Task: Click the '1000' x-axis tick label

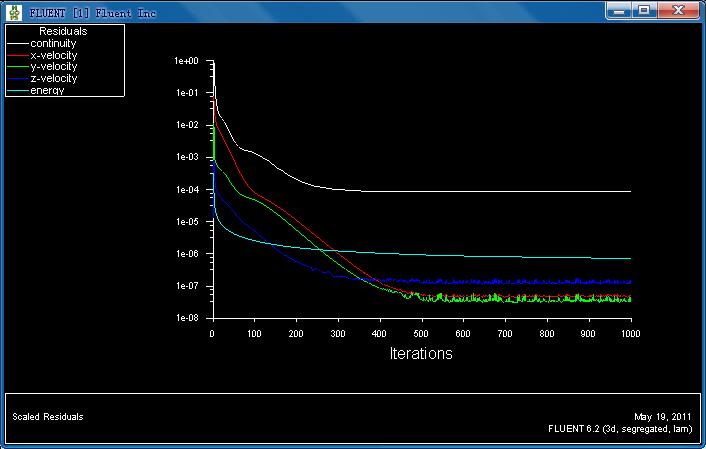Action: tap(630, 333)
